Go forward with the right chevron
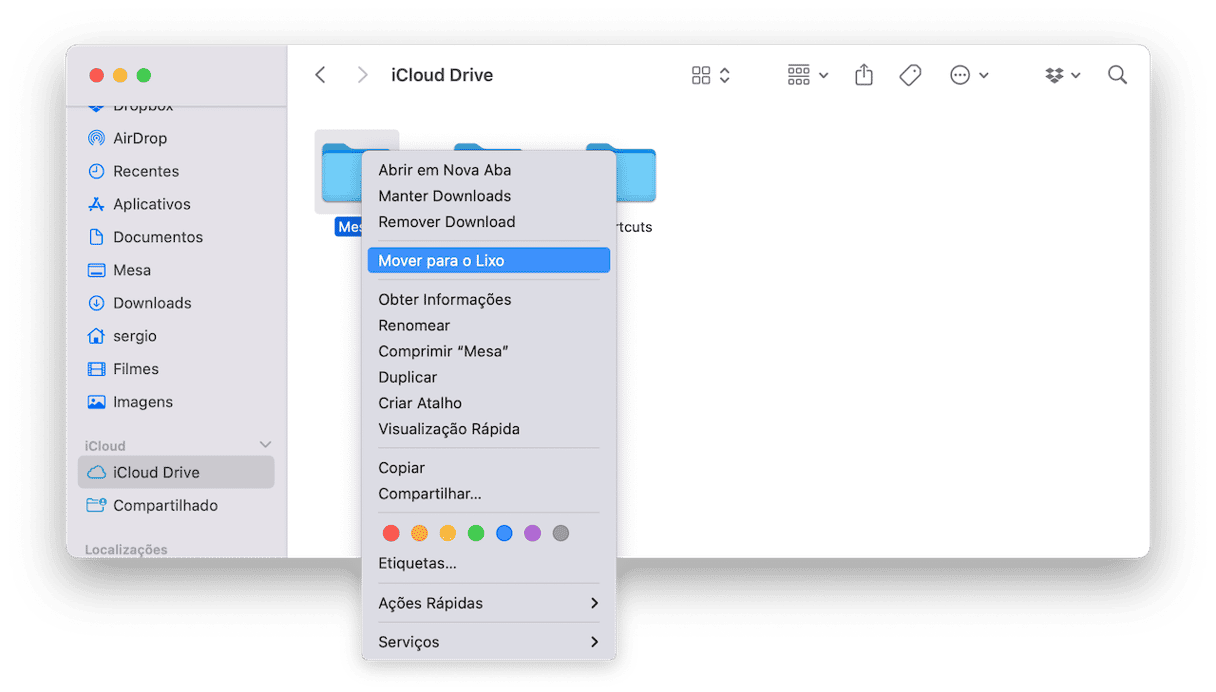 362,75
